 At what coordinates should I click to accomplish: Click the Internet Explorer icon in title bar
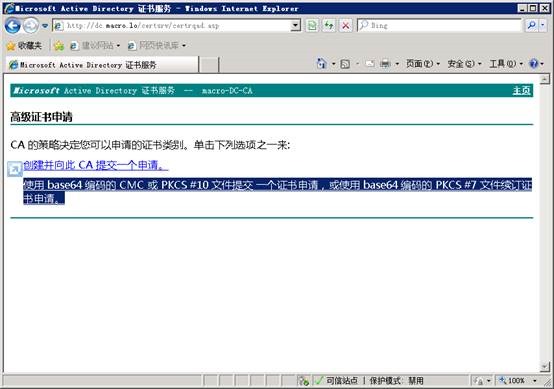coord(9,8)
